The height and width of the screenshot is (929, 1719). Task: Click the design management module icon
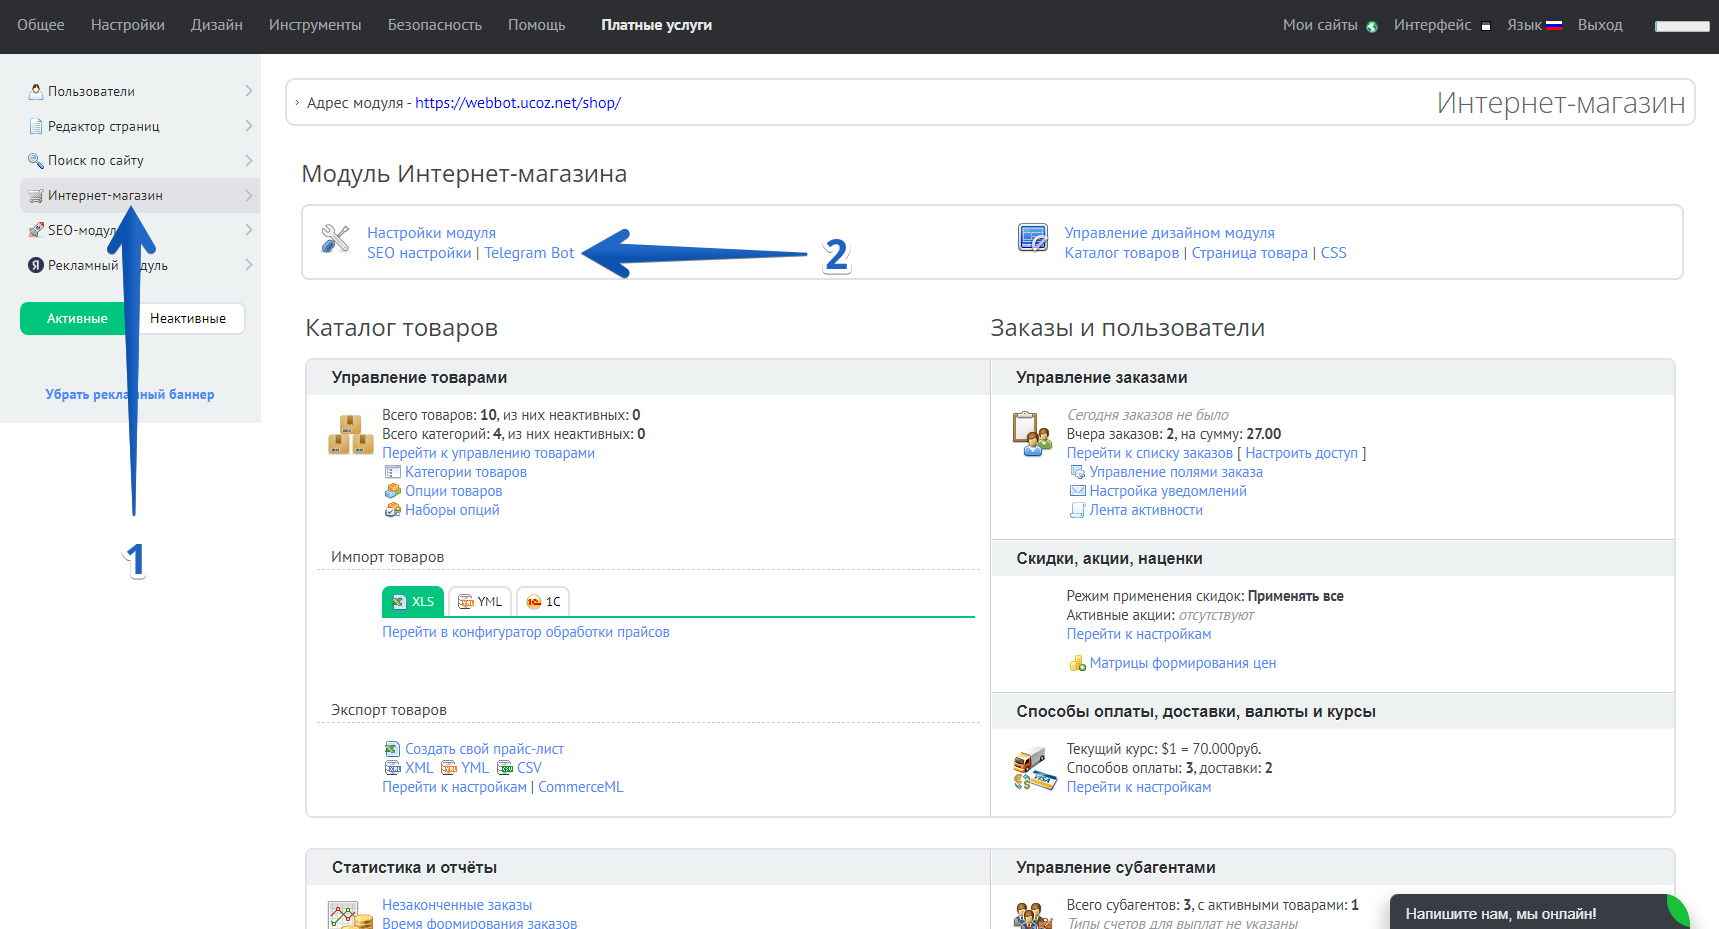pos(1032,238)
